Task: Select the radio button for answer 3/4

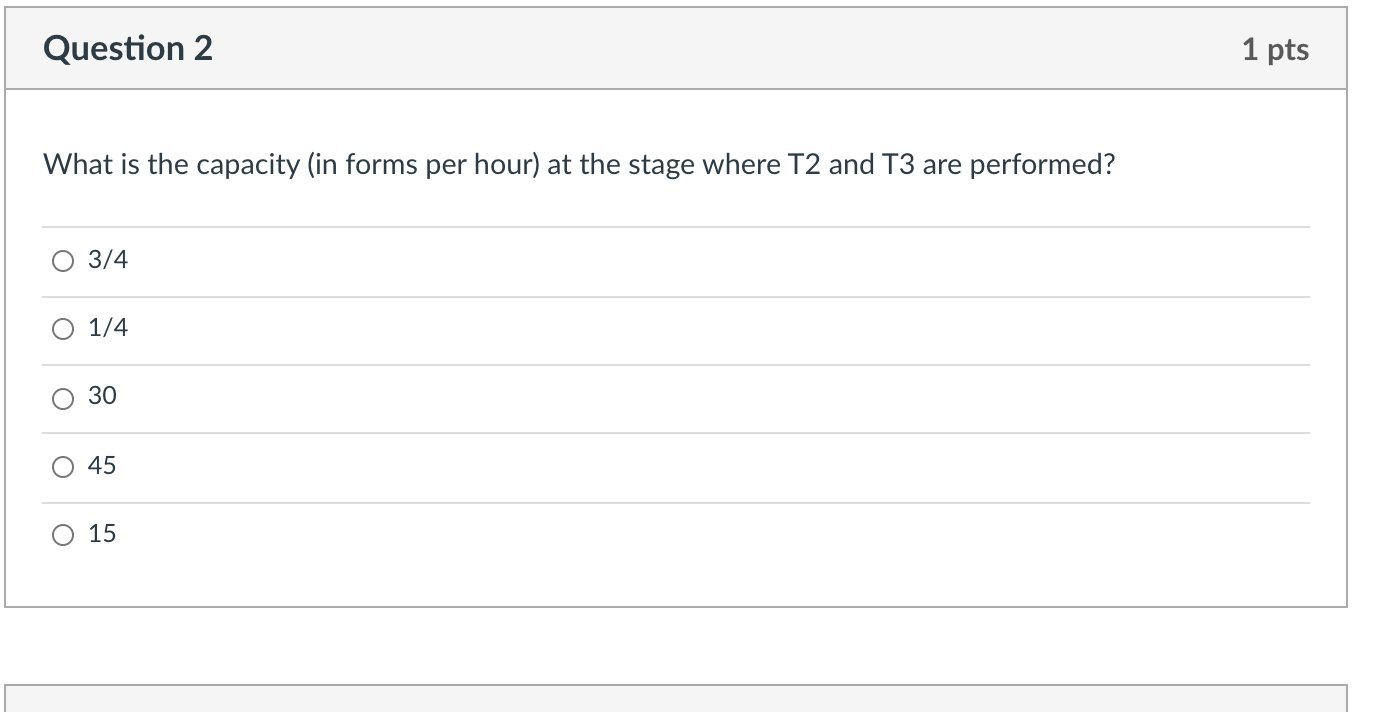Action: point(62,260)
